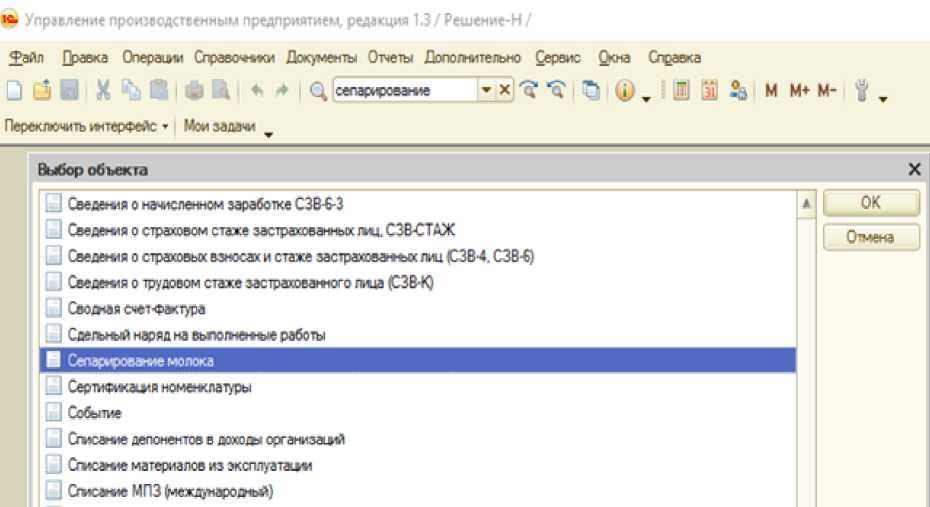Select 'Сертификация номенклатуры' row
The width and height of the screenshot is (930, 507).
click(x=417, y=387)
